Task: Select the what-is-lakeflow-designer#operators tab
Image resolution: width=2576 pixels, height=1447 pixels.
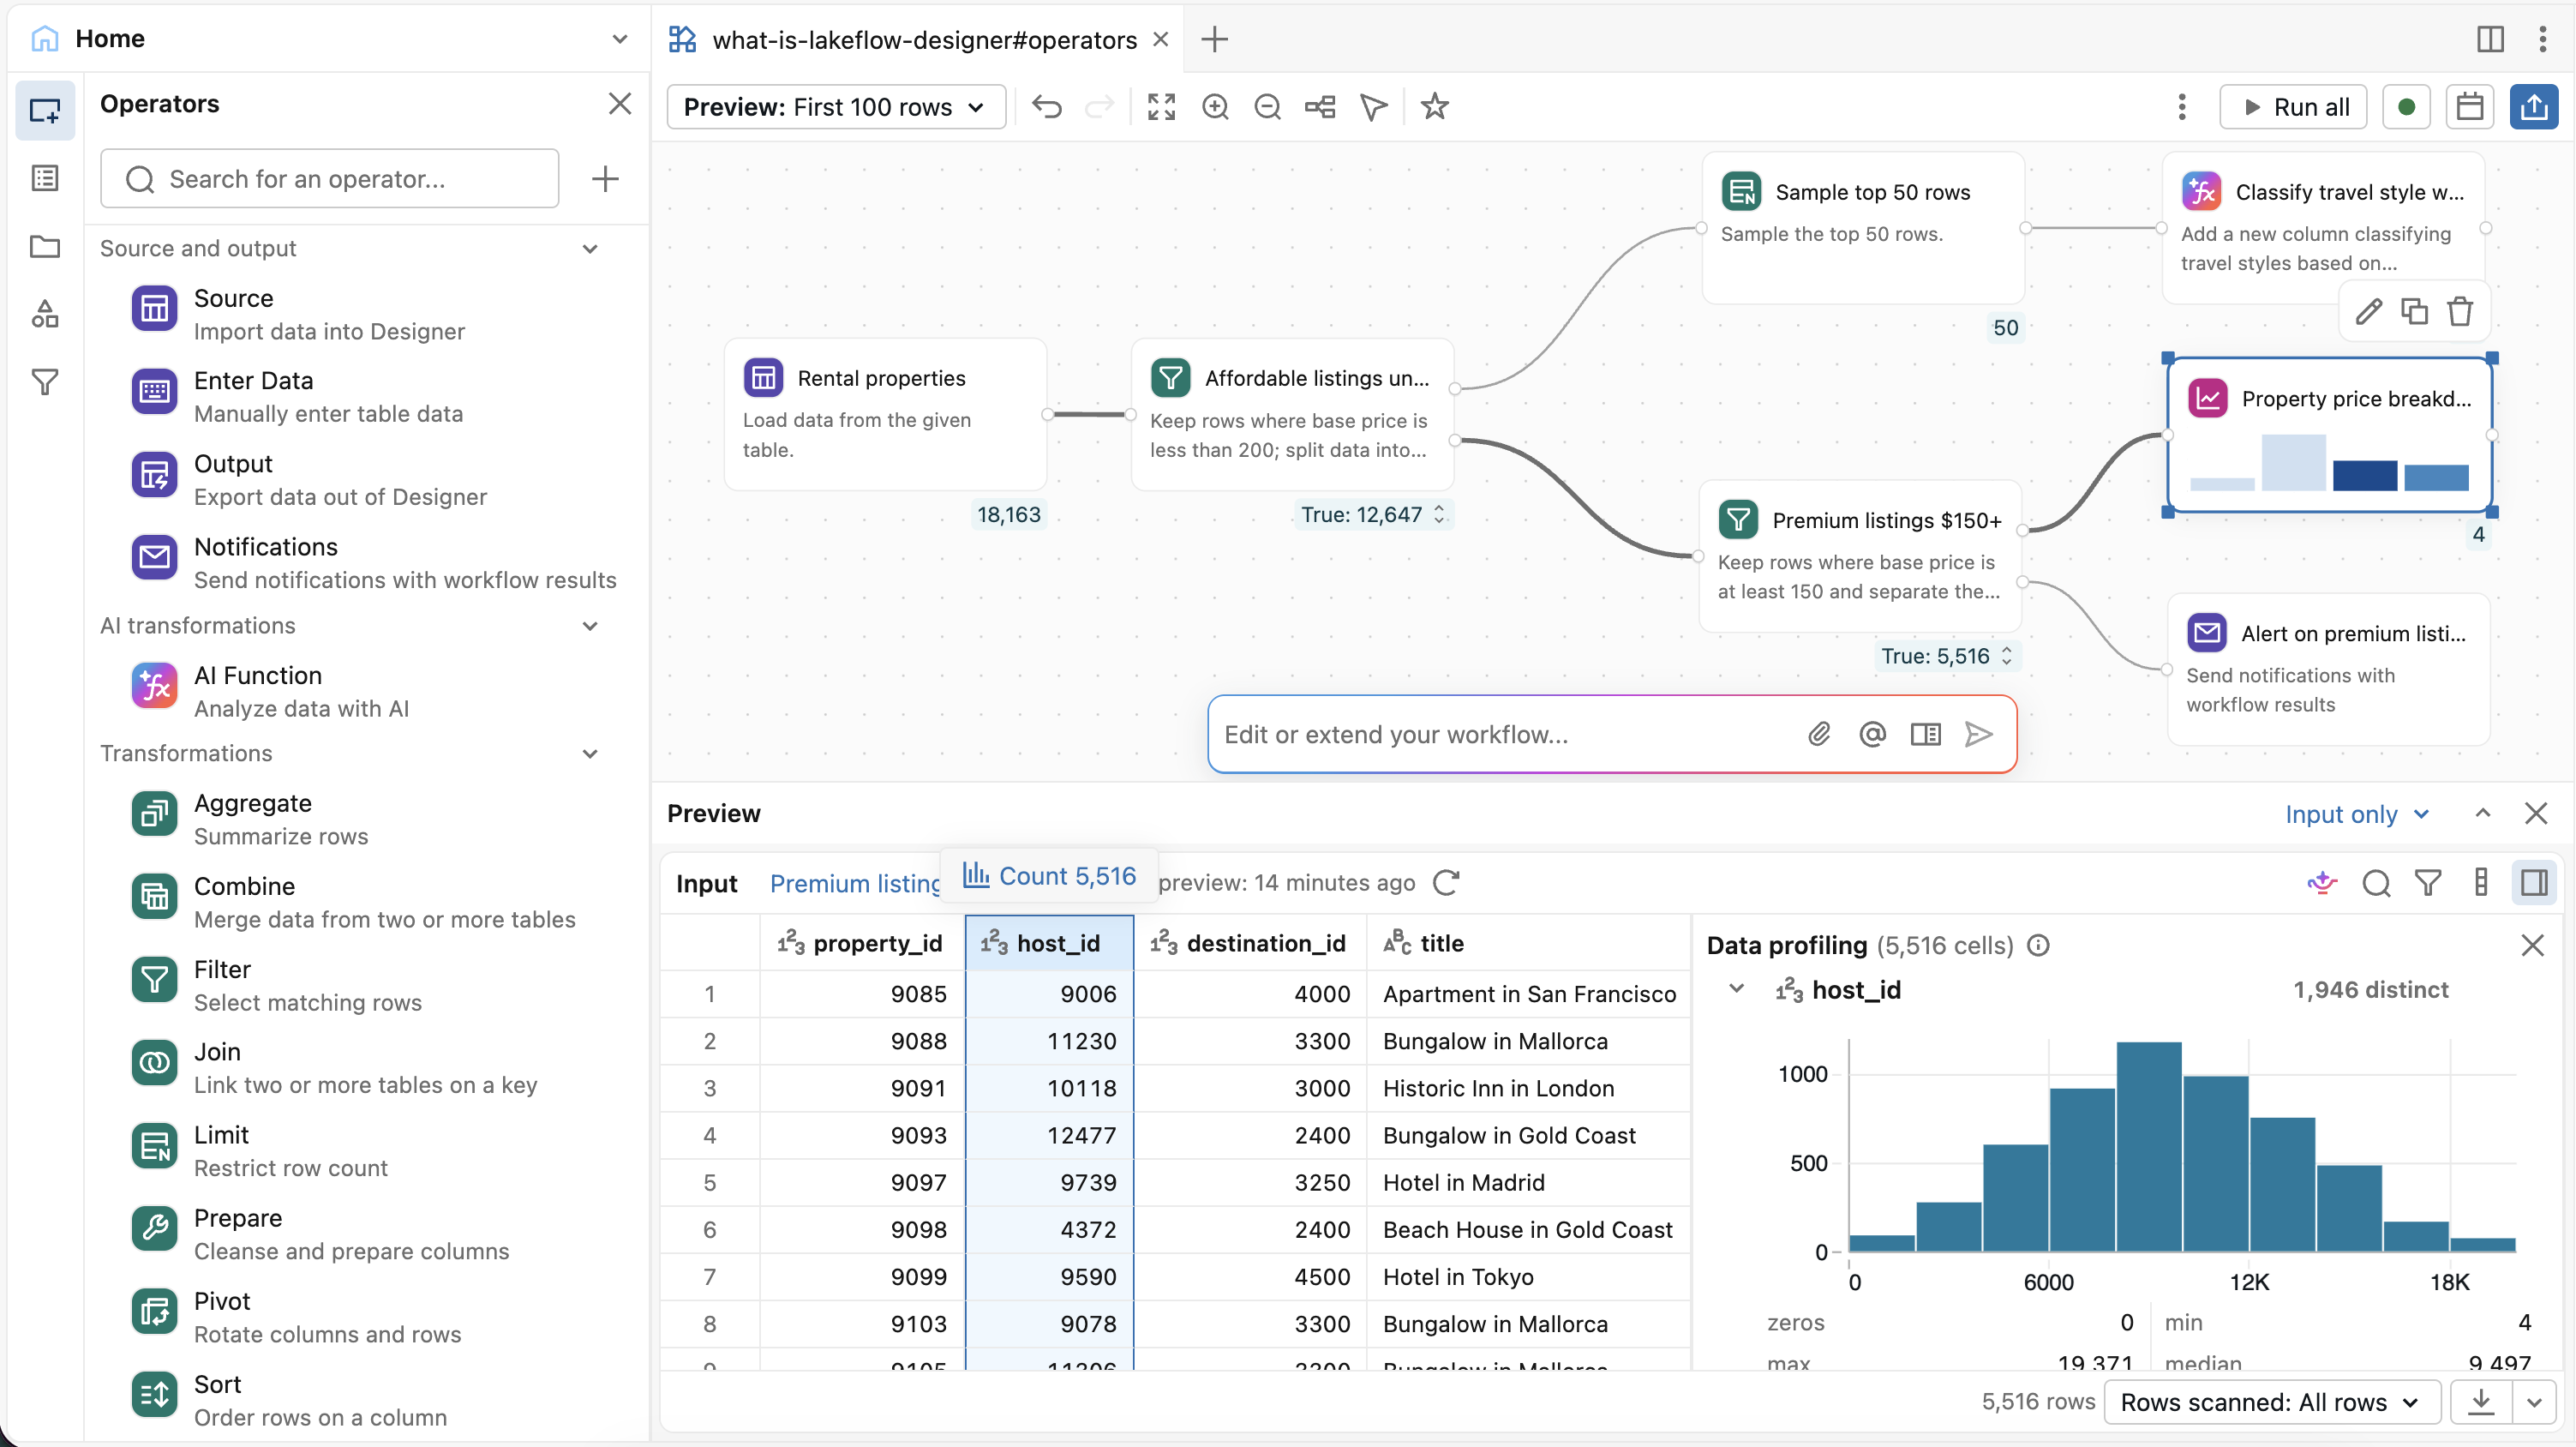Action: 924,39
